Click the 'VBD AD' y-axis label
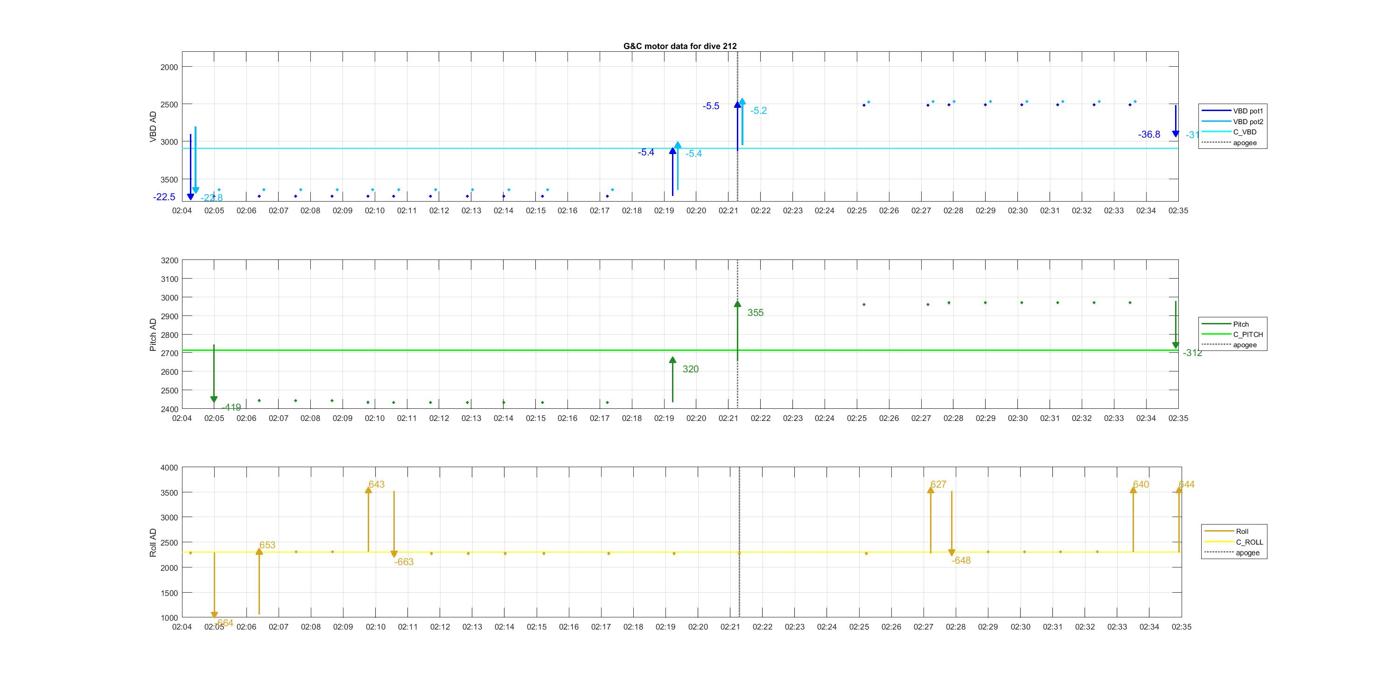Viewport: 1400px width, 693px height. tap(154, 127)
